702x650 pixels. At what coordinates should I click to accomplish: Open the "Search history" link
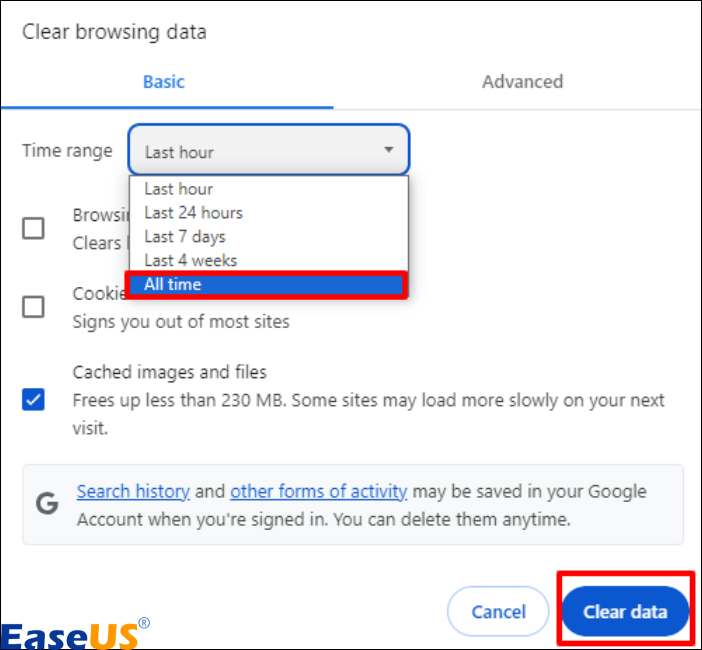click(x=133, y=491)
